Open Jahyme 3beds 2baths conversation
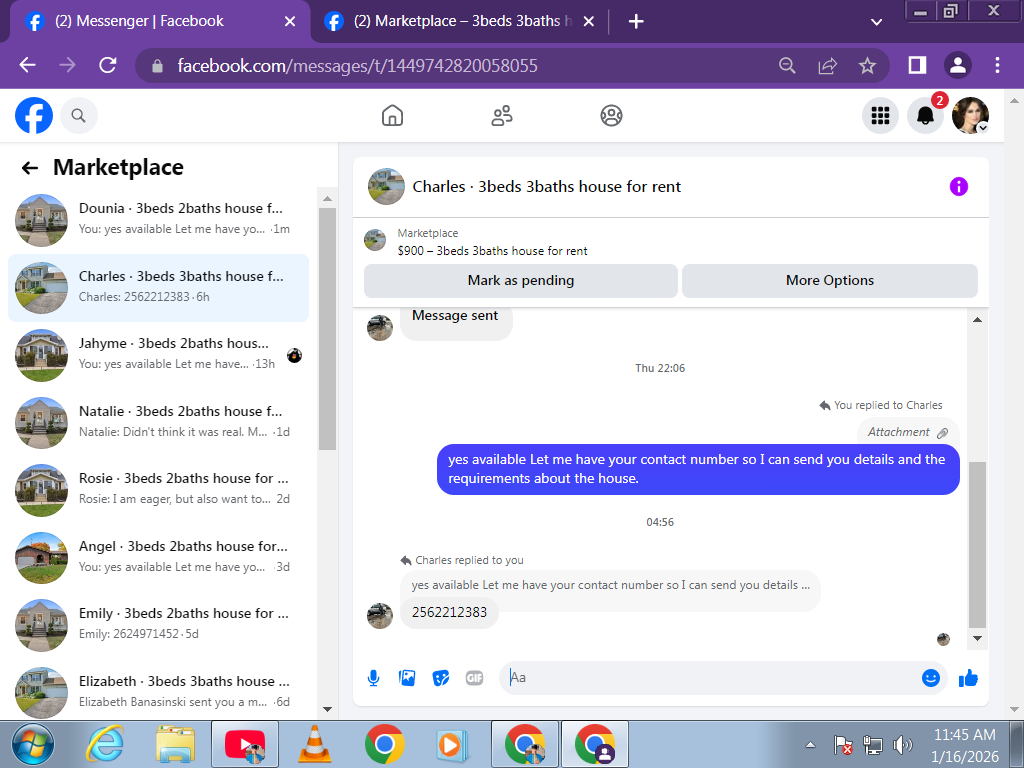This screenshot has height=768, width=1024. click(159, 355)
